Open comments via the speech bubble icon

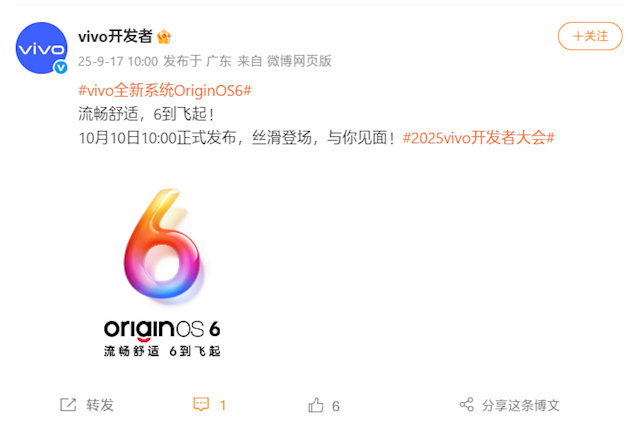pos(201,404)
